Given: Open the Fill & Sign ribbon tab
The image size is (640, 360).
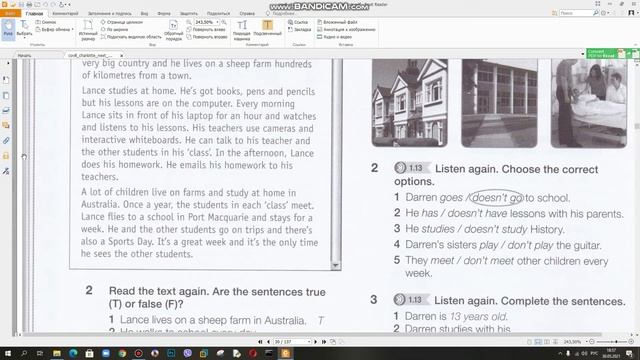Looking at the screenshot, I should coord(110,13).
